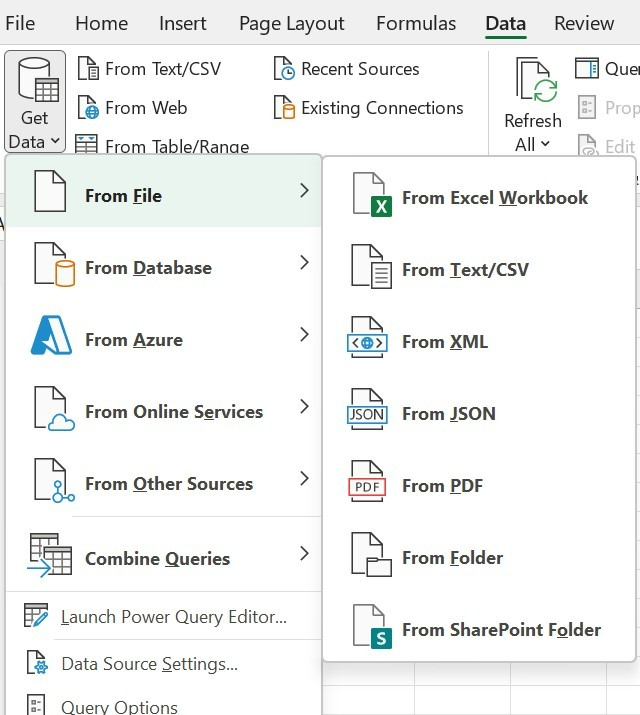
Task: Select the Combine Queries menu label
Action: [x=158, y=559]
